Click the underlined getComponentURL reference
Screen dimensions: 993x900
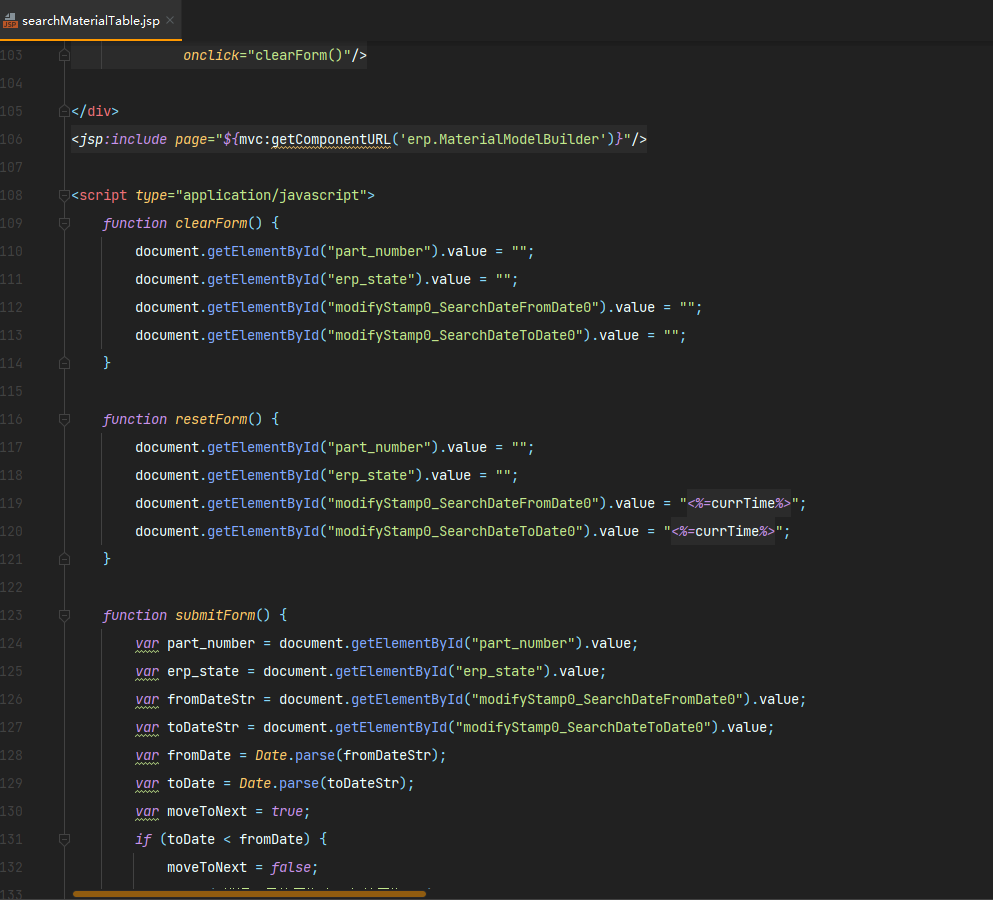click(331, 139)
